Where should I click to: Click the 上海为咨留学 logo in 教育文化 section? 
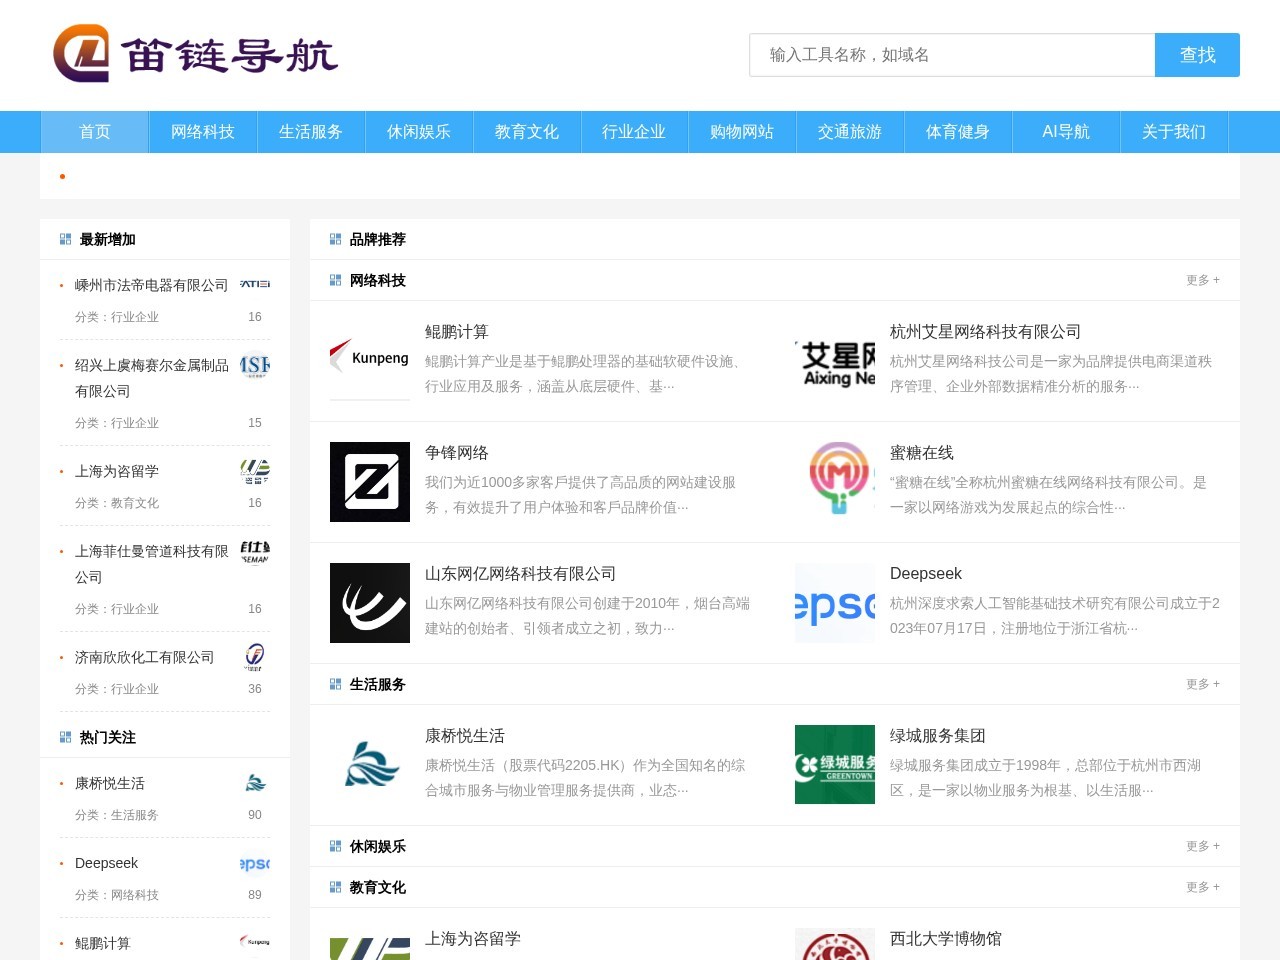click(x=370, y=944)
